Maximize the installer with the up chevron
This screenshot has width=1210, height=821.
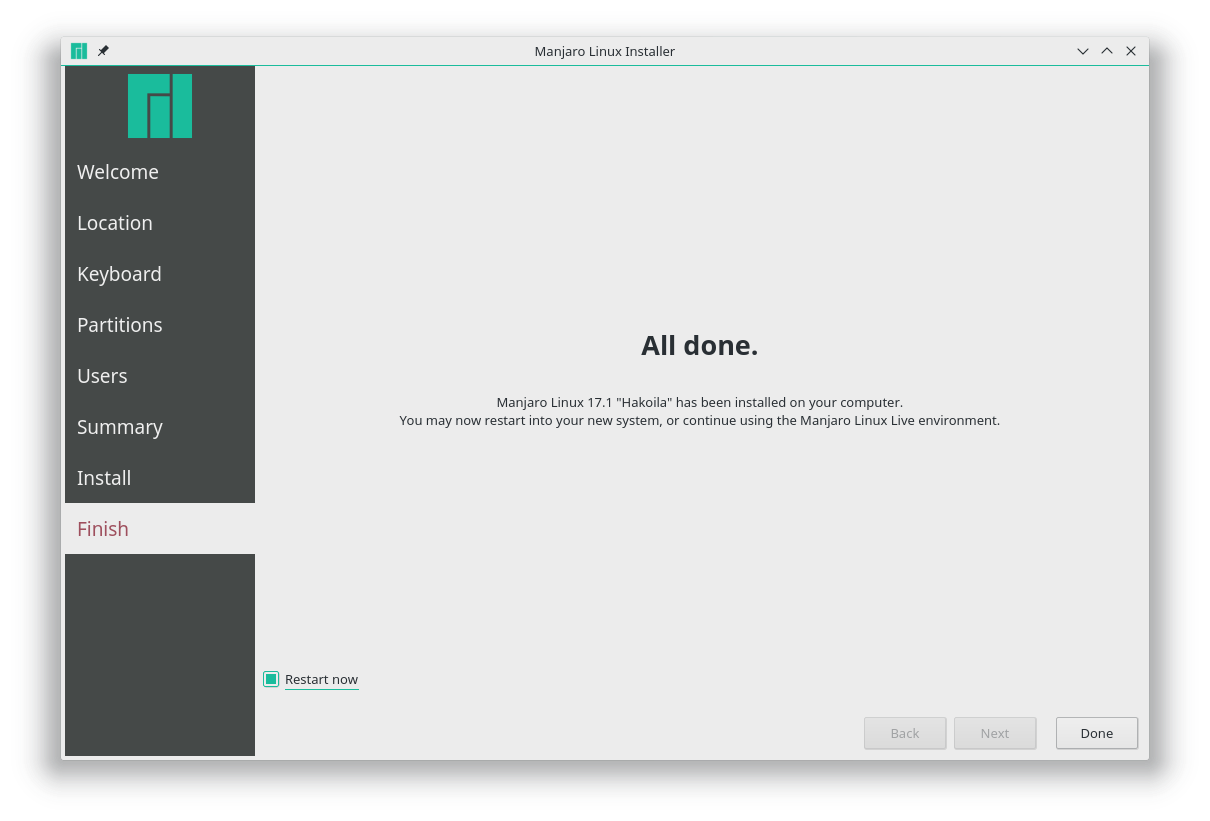click(1107, 51)
